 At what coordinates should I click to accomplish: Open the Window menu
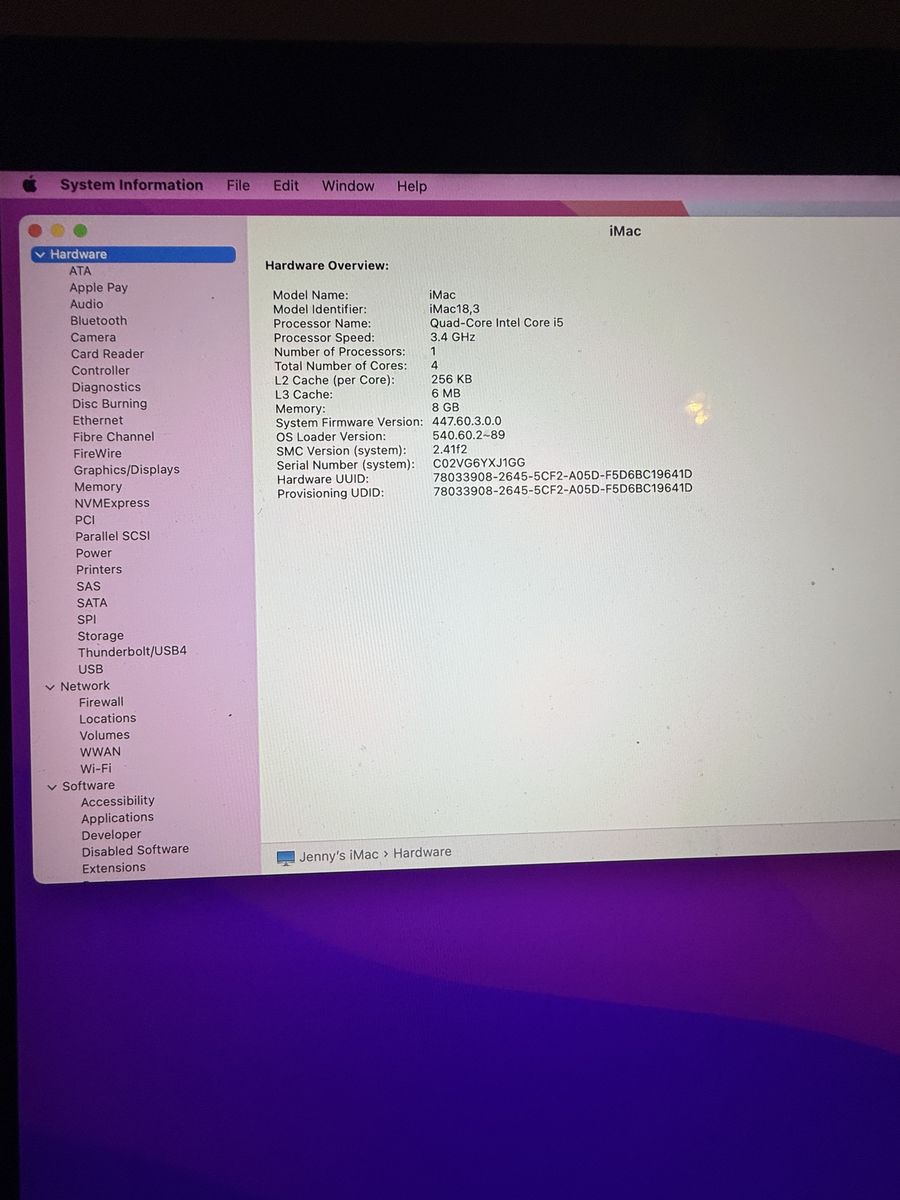348,186
